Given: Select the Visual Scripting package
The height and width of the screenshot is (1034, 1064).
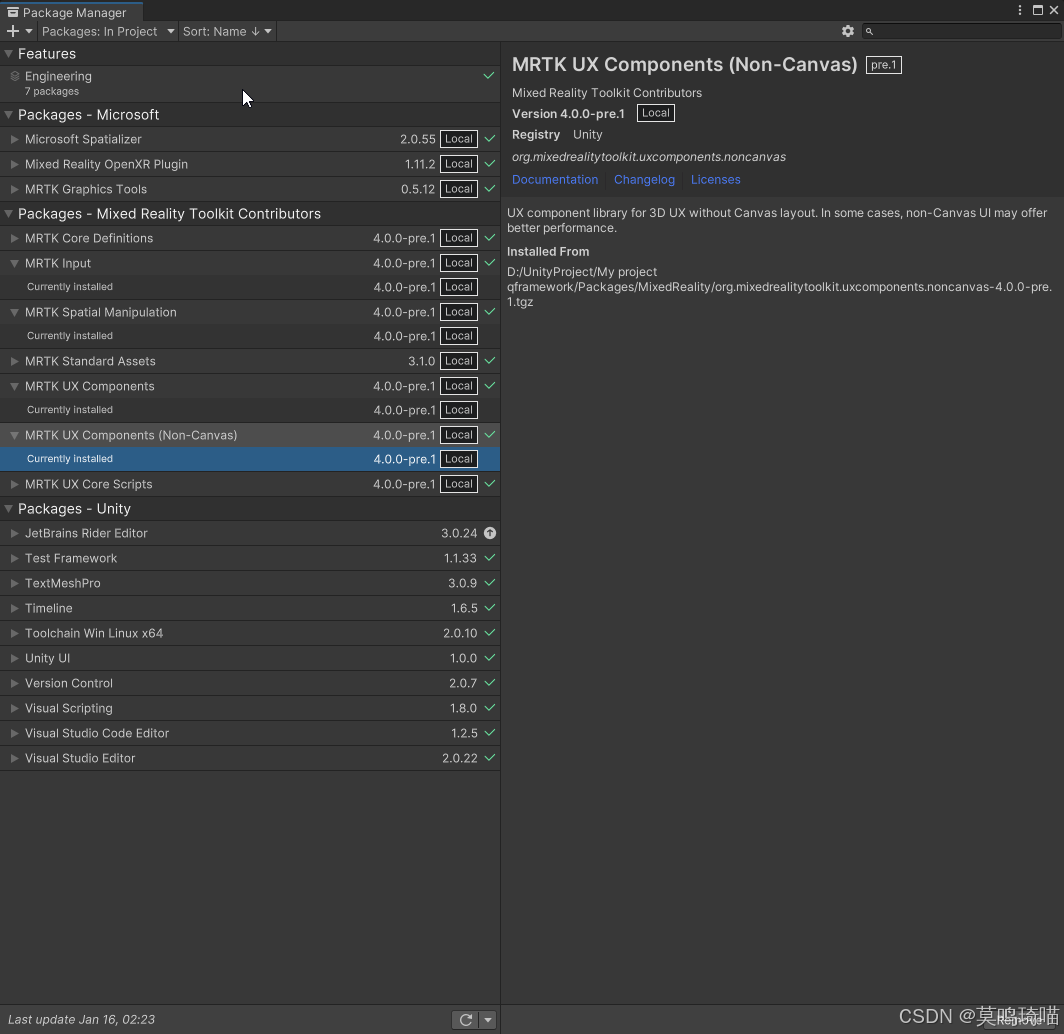Looking at the screenshot, I should pos(250,708).
